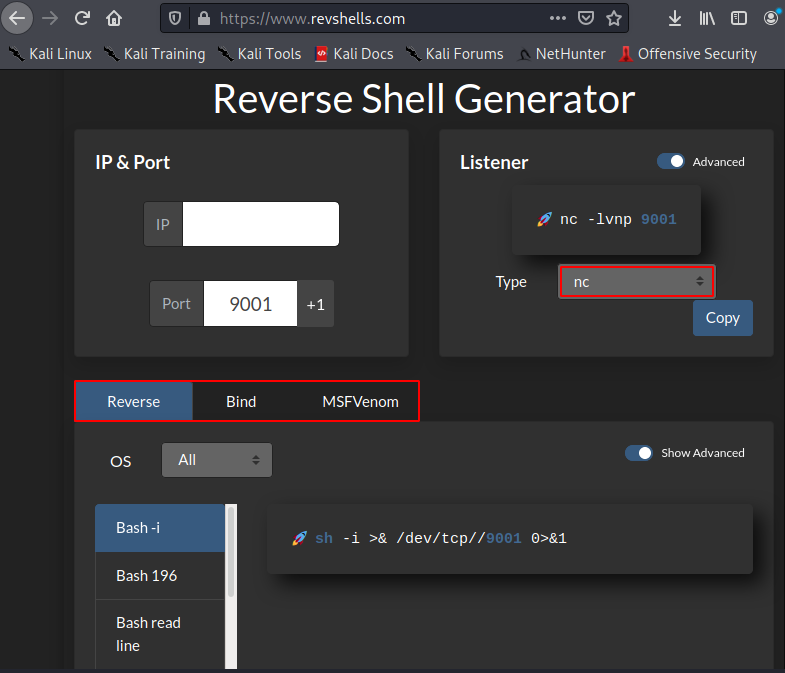Select the Bash 196 payload
This screenshot has width=785, height=673.
point(160,575)
